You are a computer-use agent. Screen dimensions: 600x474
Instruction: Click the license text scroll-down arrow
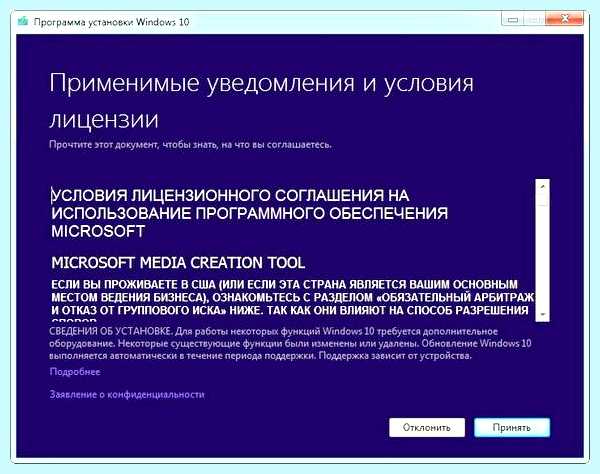pyautogui.click(x=542, y=314)
